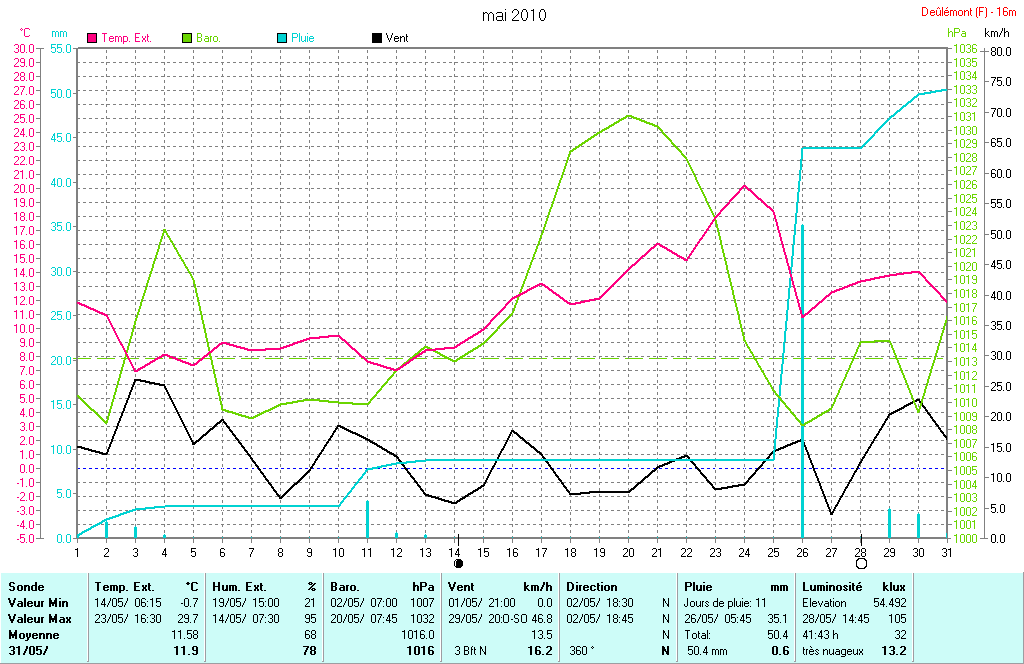Click the Sonde header in the table

[x=26, y=587]
